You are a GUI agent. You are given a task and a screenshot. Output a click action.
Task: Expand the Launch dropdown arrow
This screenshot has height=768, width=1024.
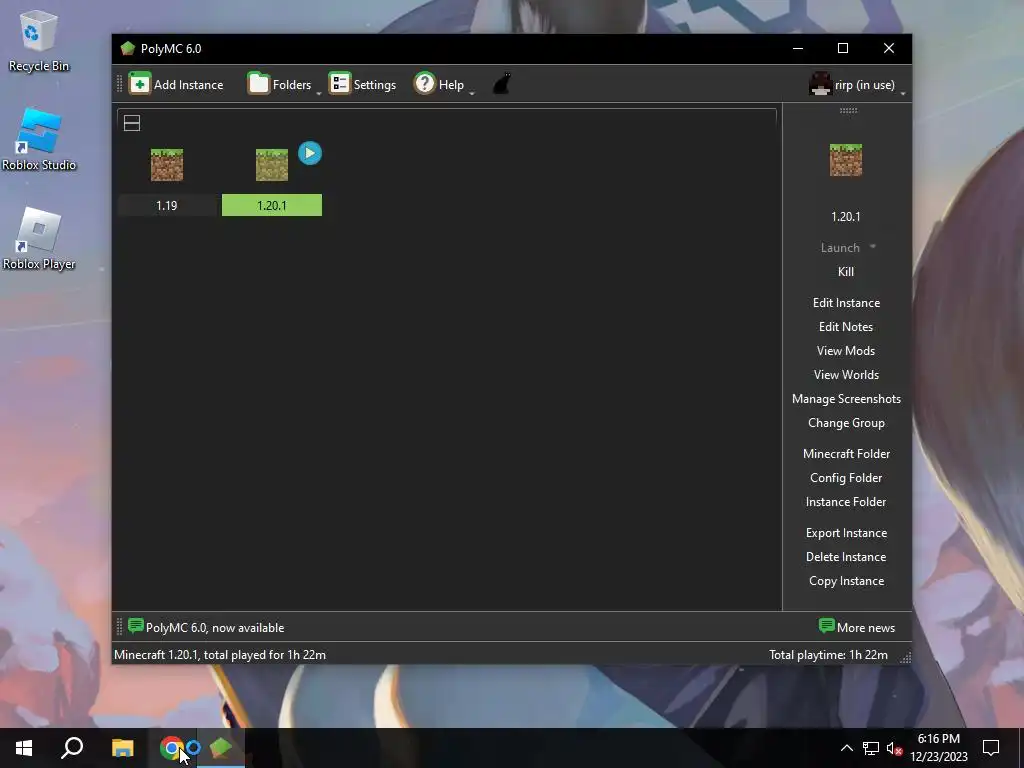[873, 247]
